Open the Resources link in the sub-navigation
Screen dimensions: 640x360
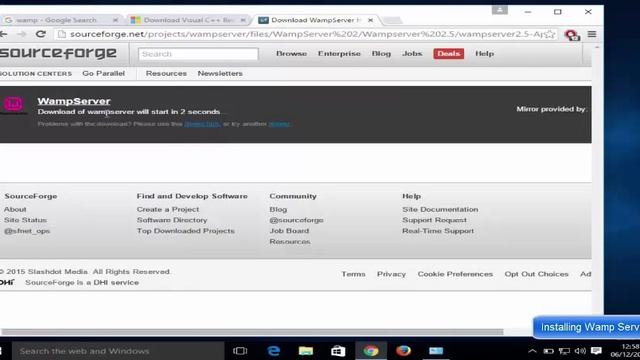pos(166,73)
